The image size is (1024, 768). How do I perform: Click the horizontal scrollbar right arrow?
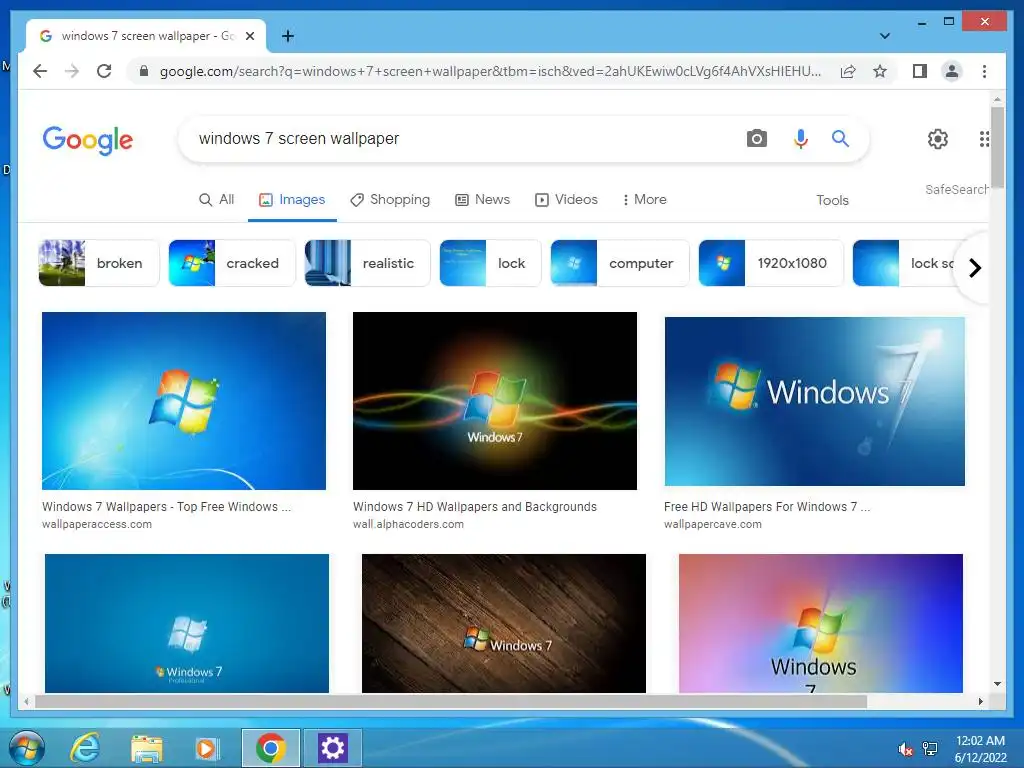click(x=980, y=701)
